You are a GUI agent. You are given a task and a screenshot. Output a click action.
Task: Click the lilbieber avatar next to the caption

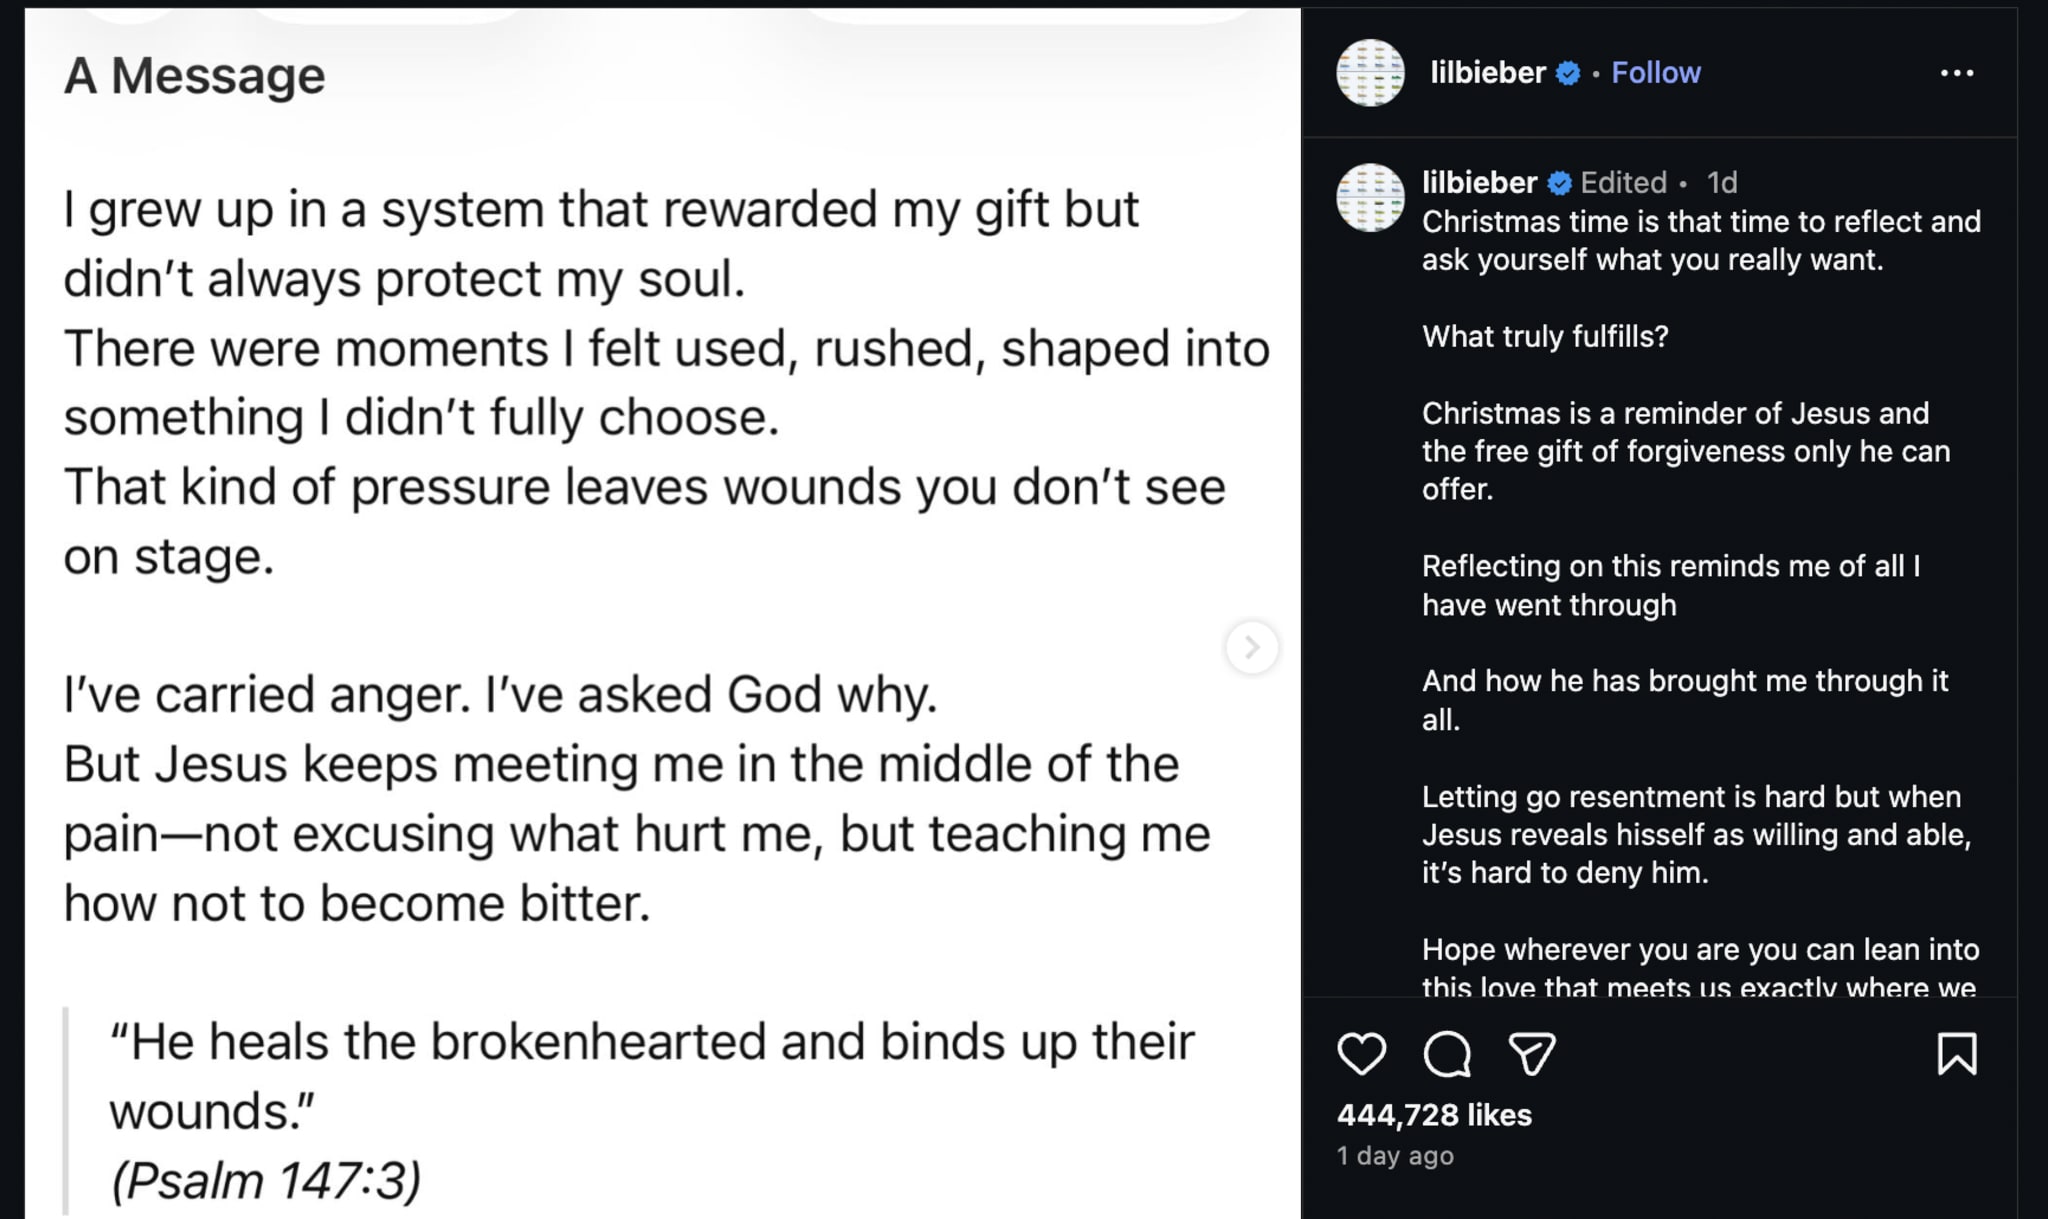tap(1370, 187)
